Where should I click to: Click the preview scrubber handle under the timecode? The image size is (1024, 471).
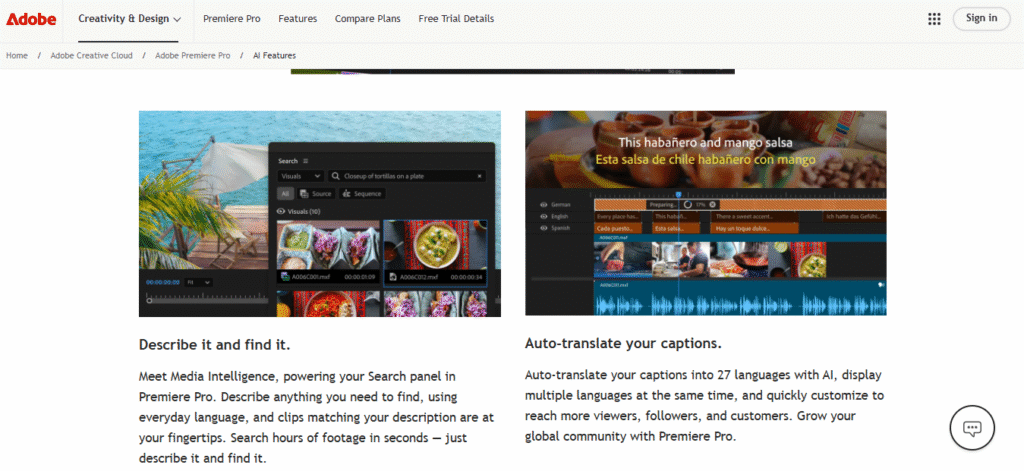pos(150,300)
